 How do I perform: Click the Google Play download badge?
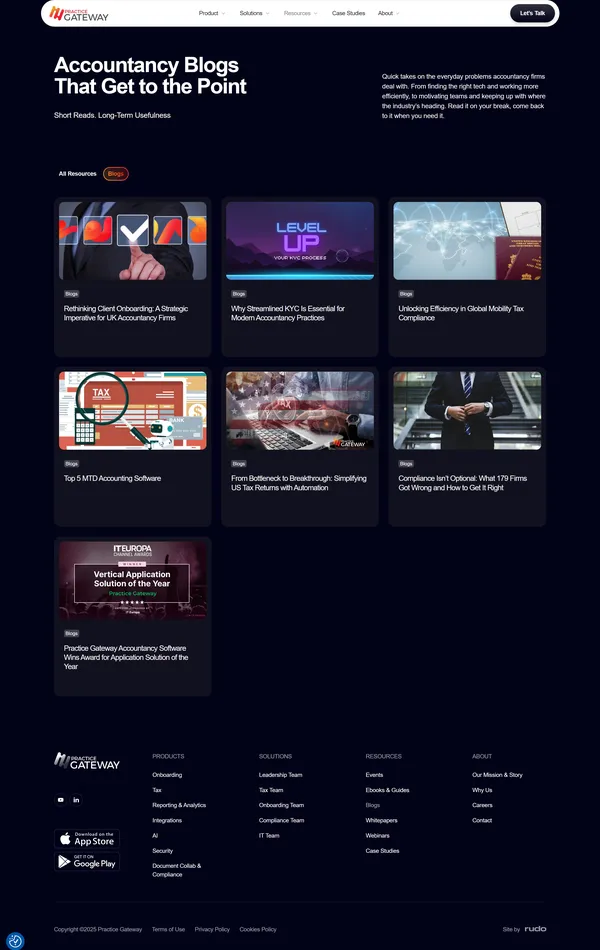tap(86, 861)
